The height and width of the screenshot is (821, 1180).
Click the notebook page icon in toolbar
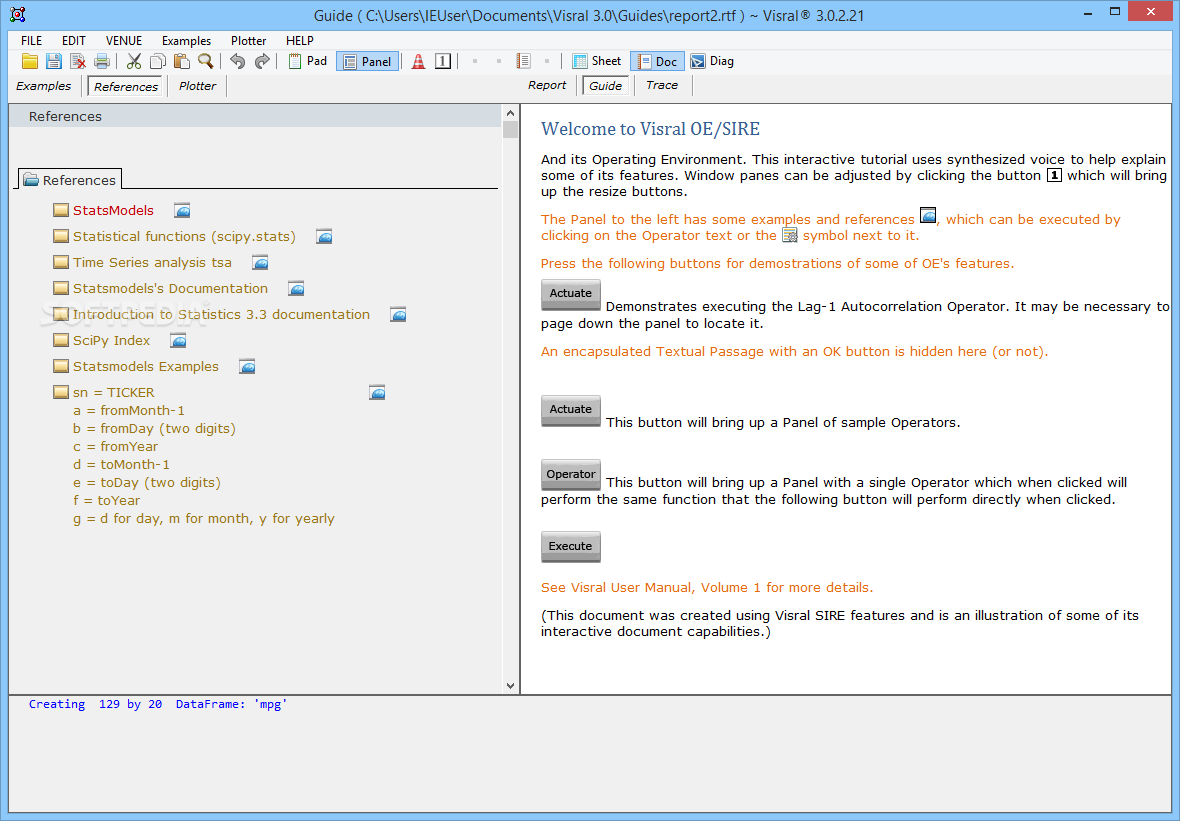(x=524, y=61)
